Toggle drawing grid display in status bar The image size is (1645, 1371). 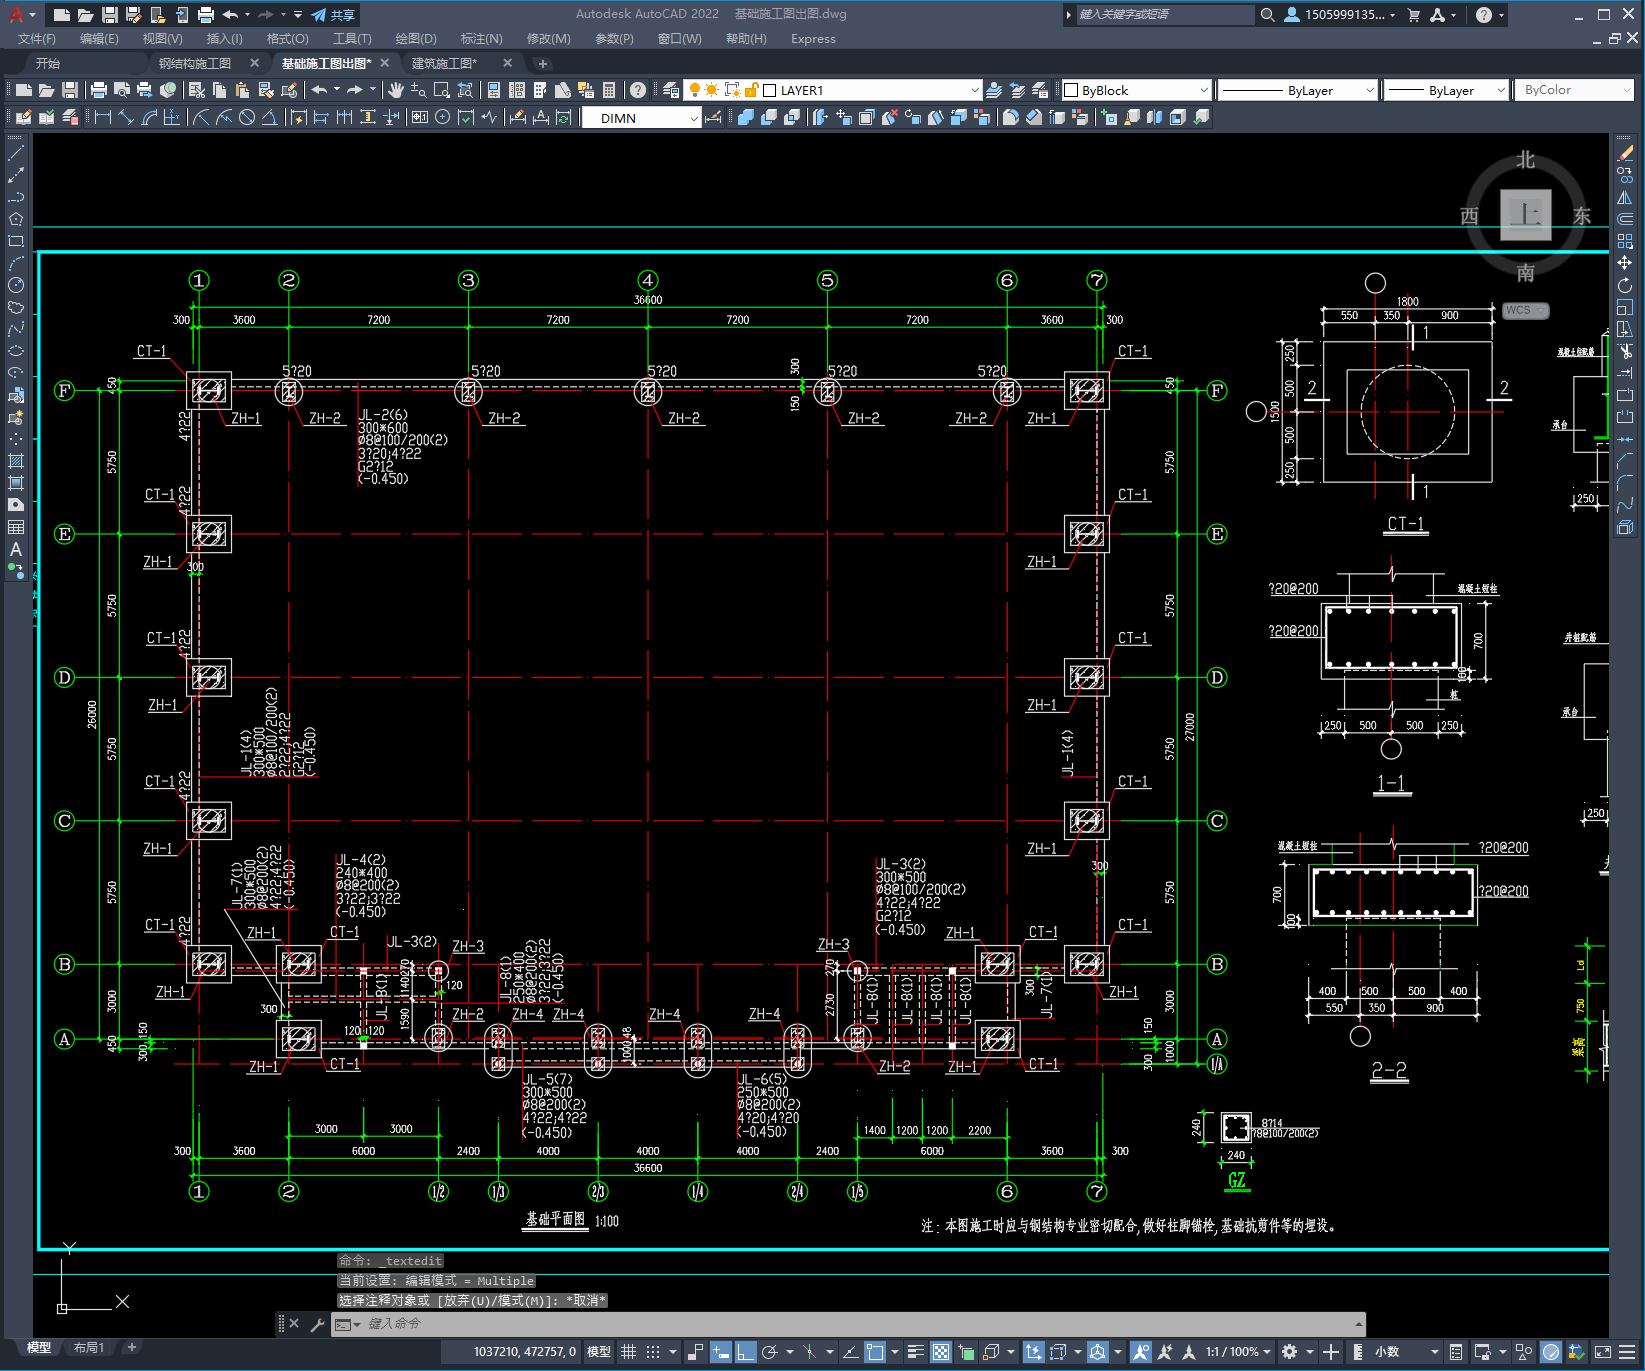tap(628, 1352)
